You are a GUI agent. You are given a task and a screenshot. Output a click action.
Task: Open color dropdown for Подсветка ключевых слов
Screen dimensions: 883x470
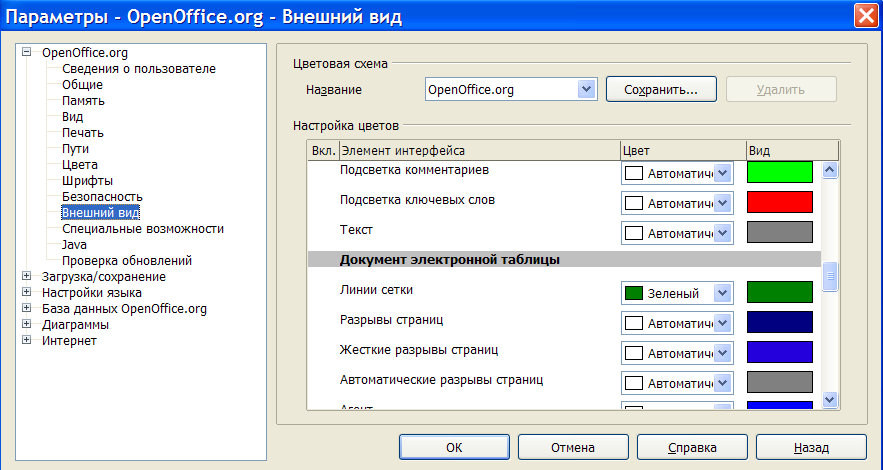[x=723, y=203]
